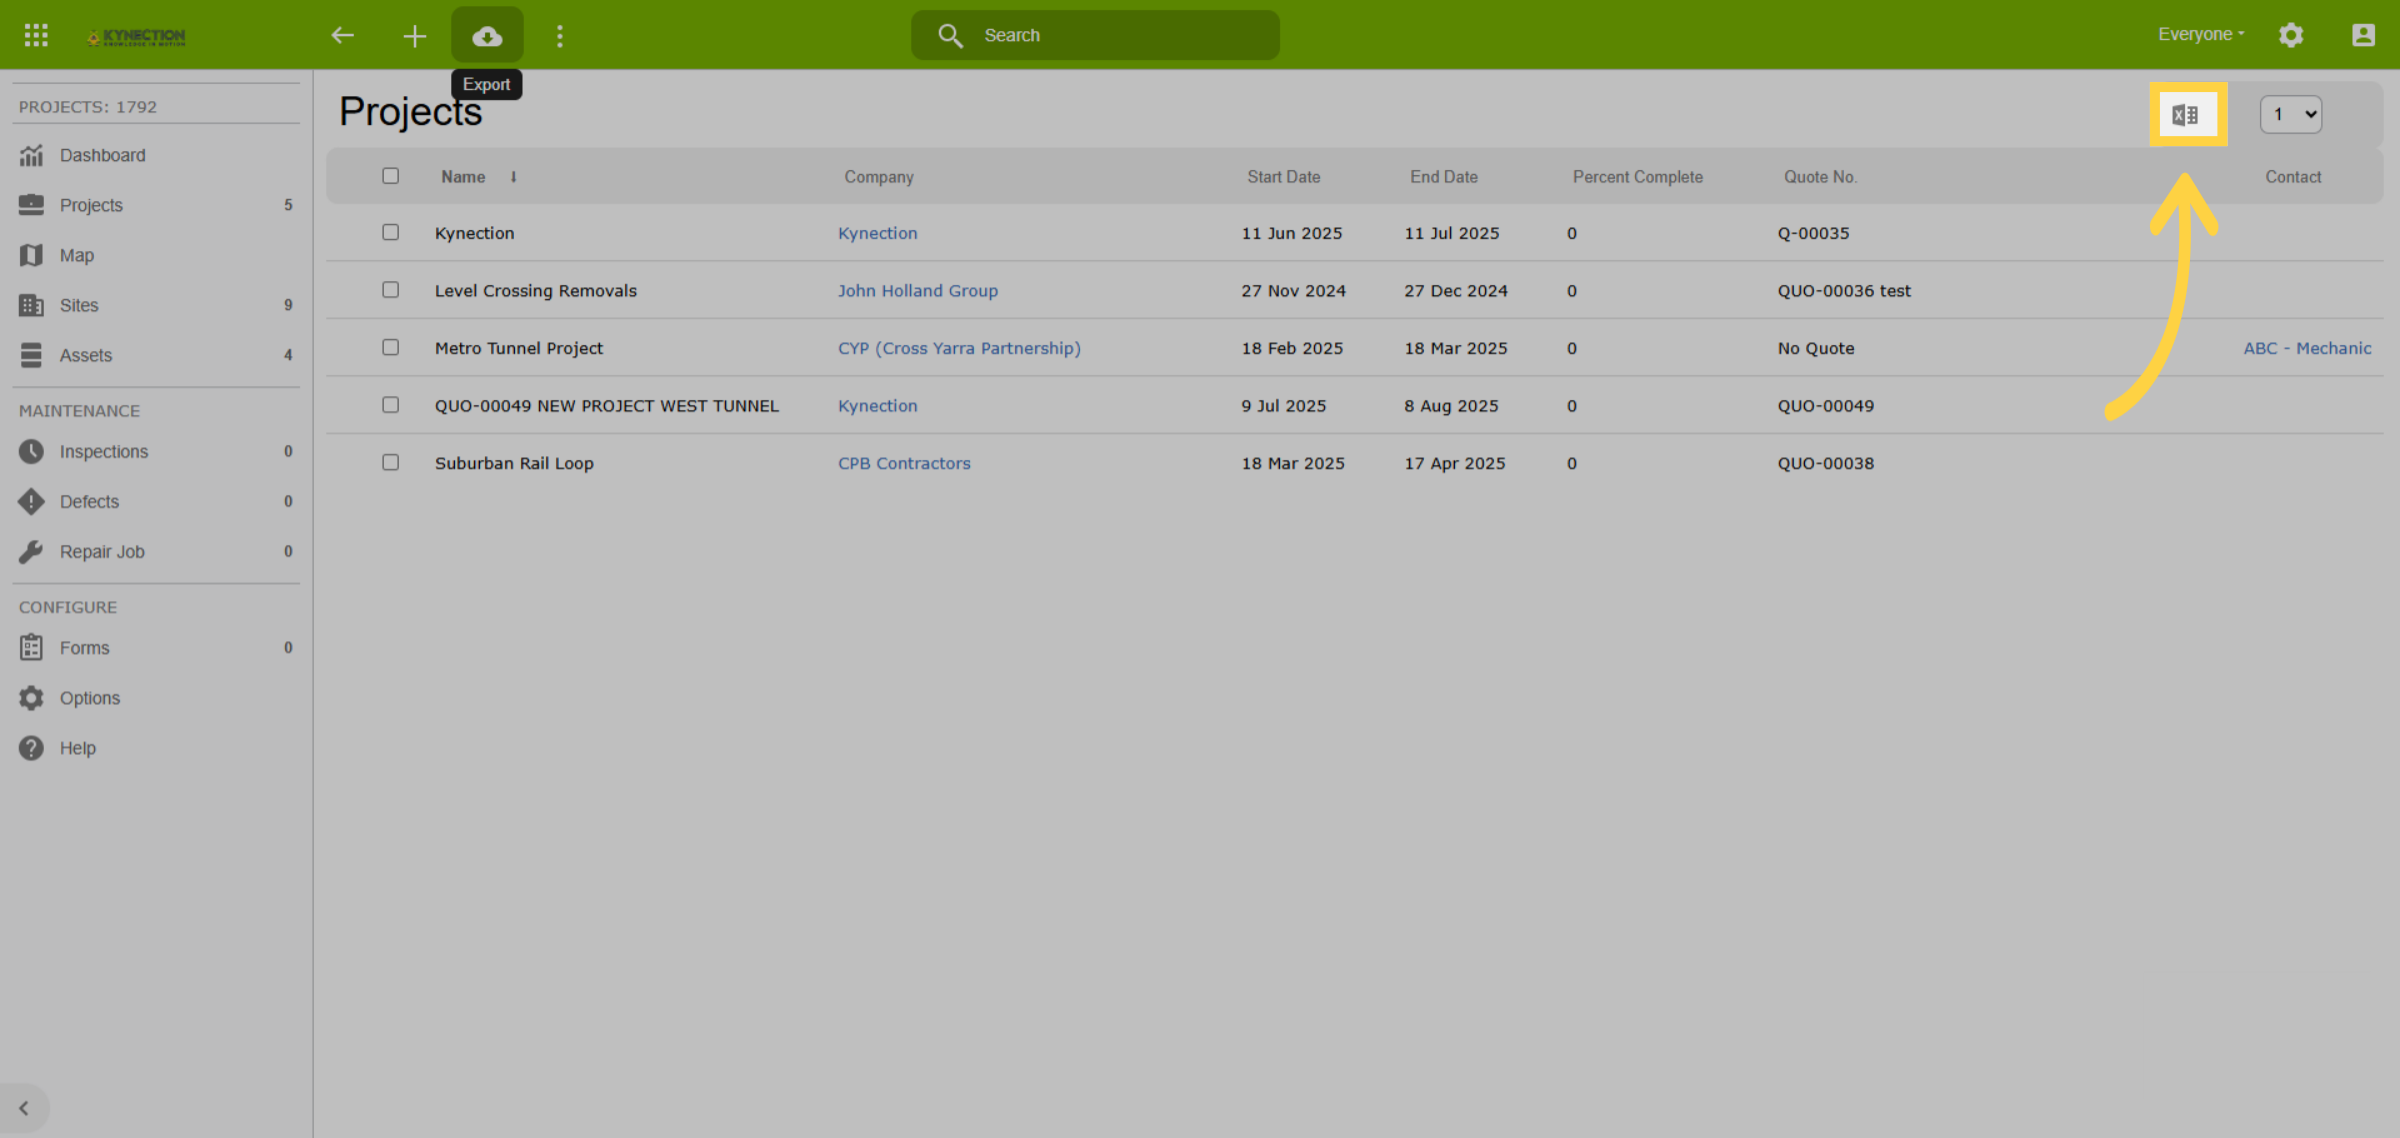Open the Suburban Rail Loop project
Screen dimensions: 2400x1138
[x=514, y=463]
